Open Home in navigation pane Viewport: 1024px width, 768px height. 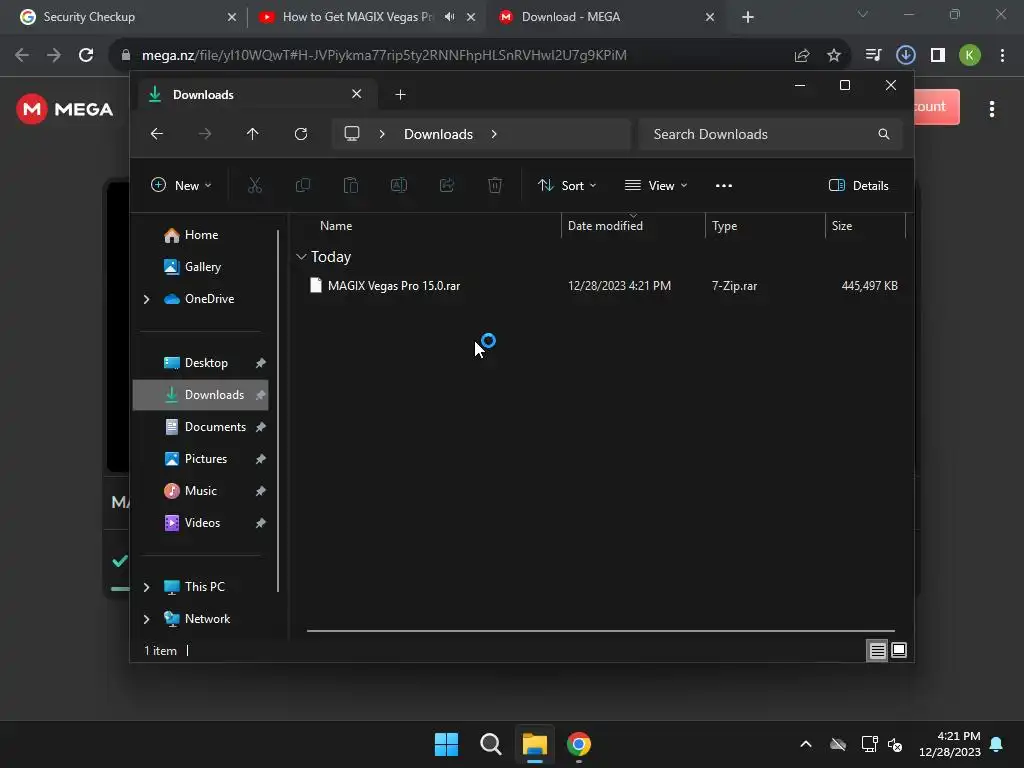coord(201,235)
